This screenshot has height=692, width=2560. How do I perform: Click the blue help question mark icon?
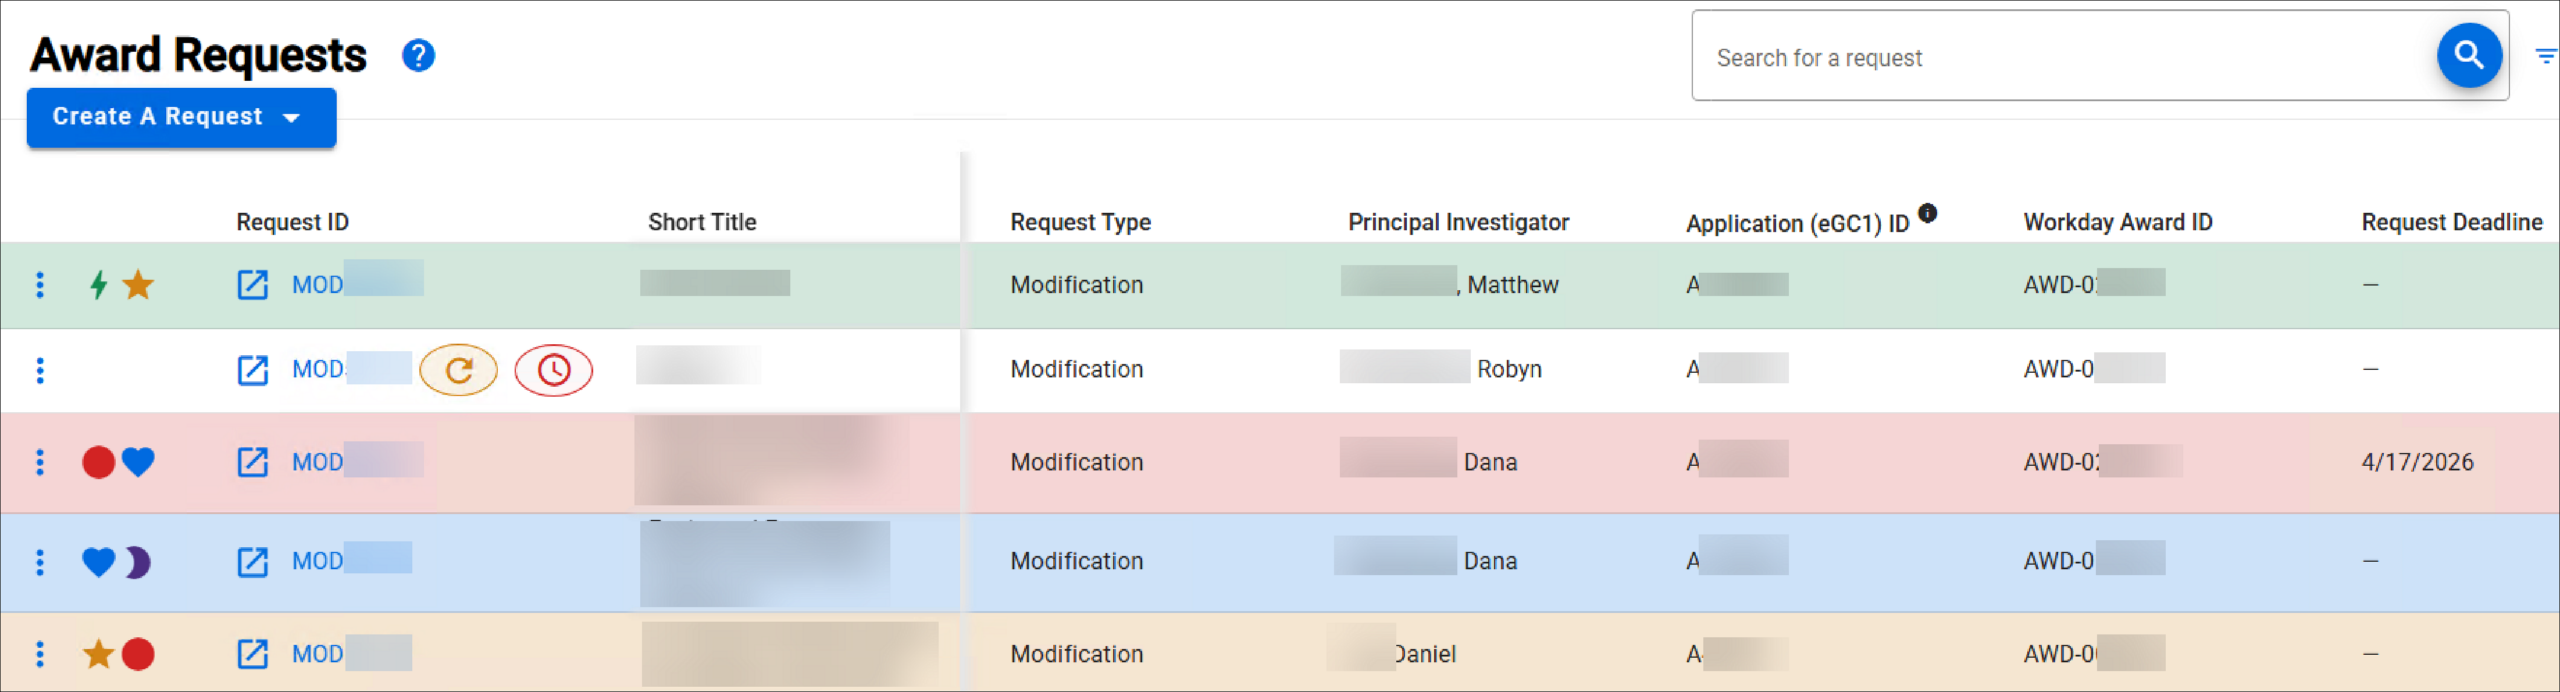(418, 55)
